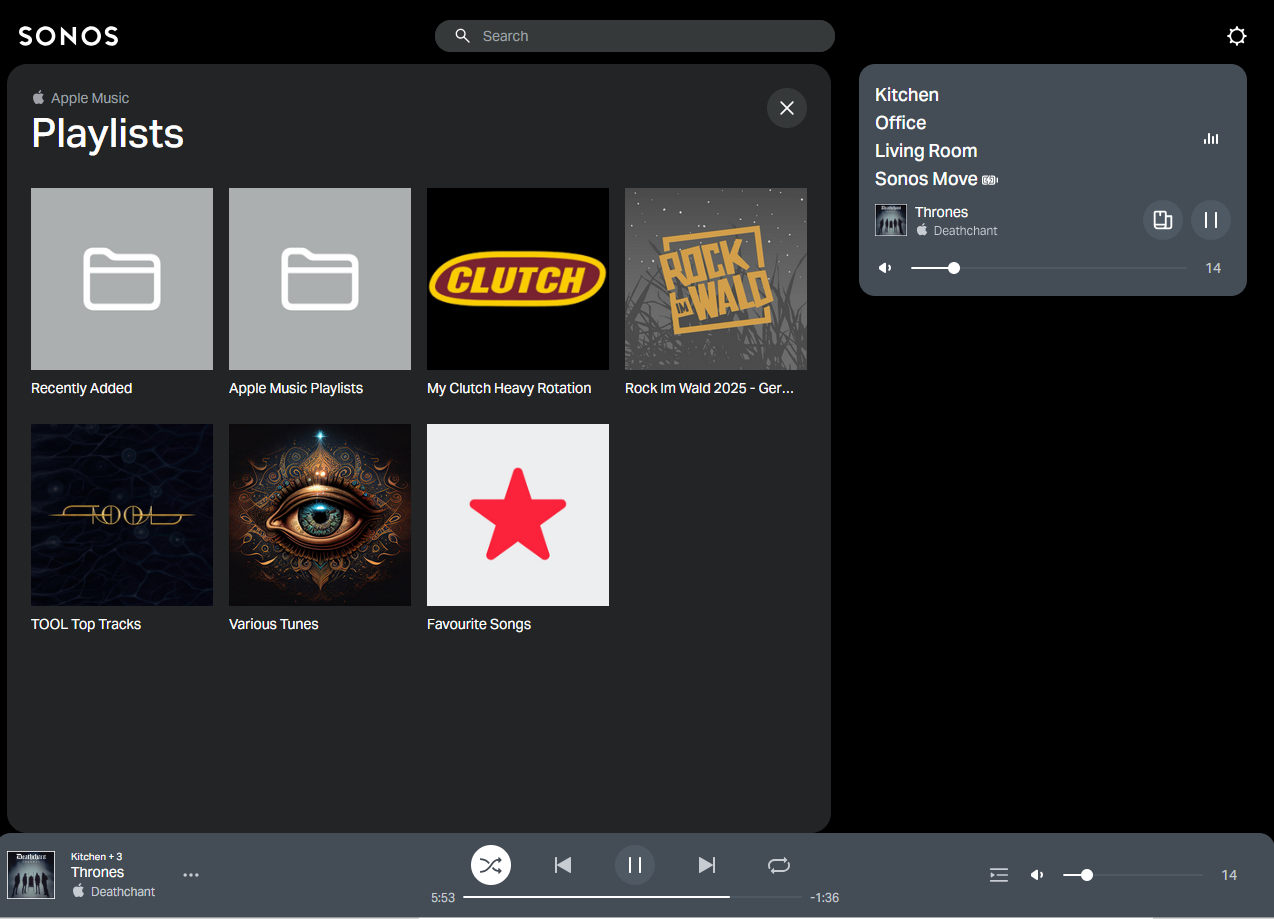
Task: Toggle shuffle playback
Action: click(491, 865)
